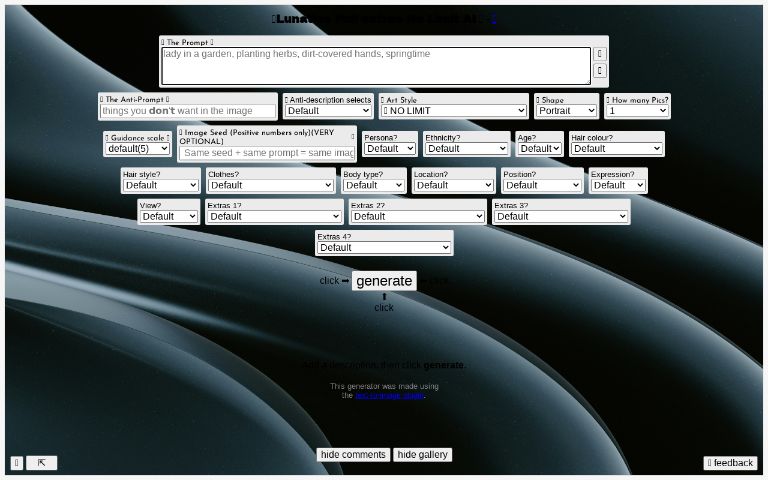The width and height of the screenshot is (768, 480).
Task: Open the feedback button
Action: [x=730, y=463]
